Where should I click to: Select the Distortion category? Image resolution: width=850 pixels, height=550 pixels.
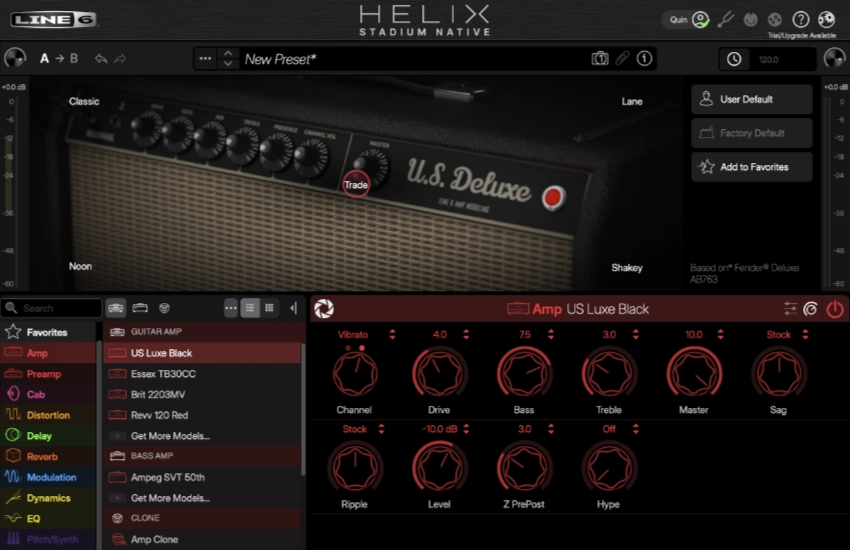pos(48,415)
